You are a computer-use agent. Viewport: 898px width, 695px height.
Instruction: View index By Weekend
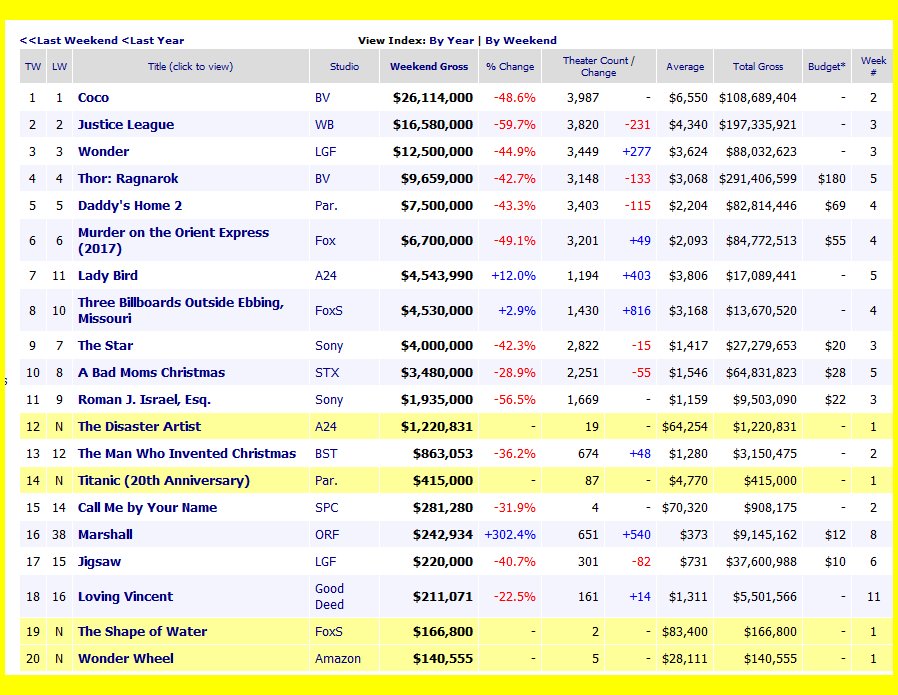[x=521, y=41]
